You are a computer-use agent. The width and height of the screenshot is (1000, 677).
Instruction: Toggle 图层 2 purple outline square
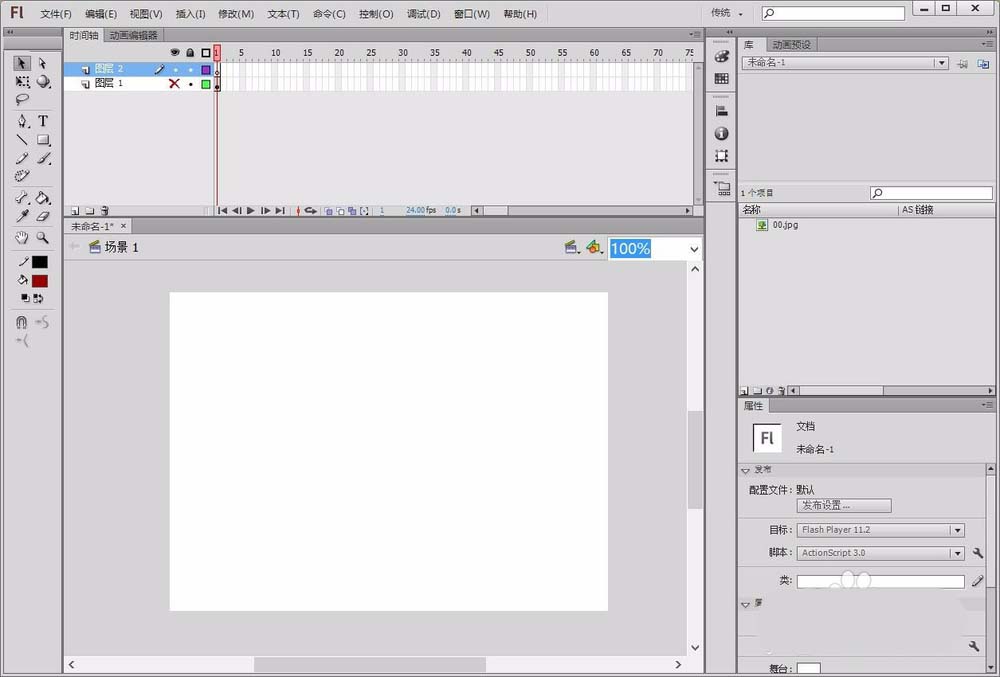point(206,69)
